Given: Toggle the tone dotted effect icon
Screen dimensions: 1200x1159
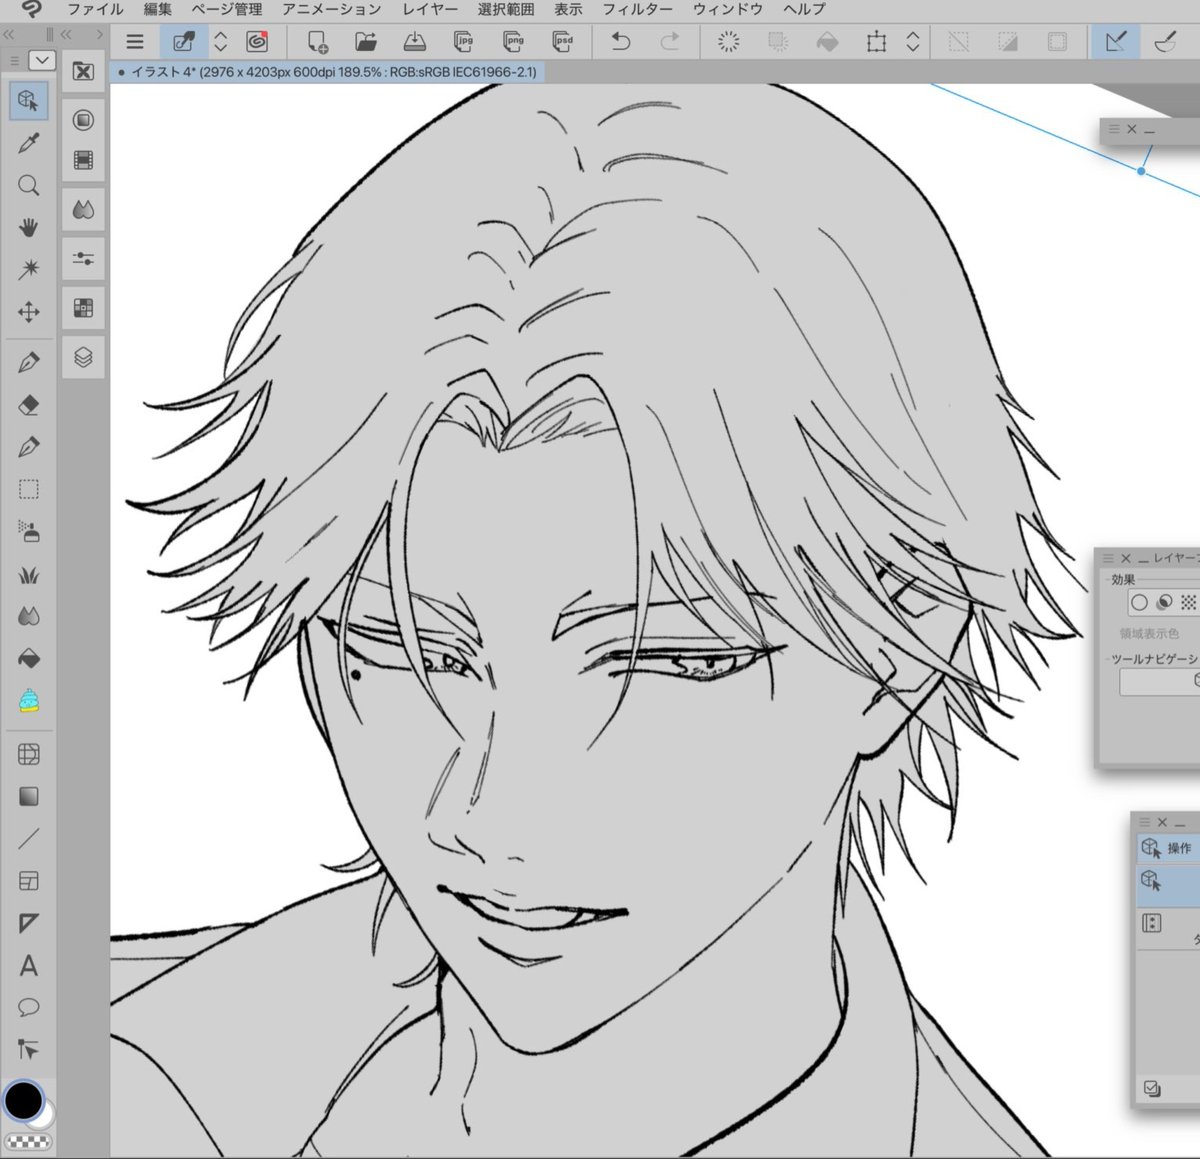Looking at the screenshot, I should point(1188,602).
